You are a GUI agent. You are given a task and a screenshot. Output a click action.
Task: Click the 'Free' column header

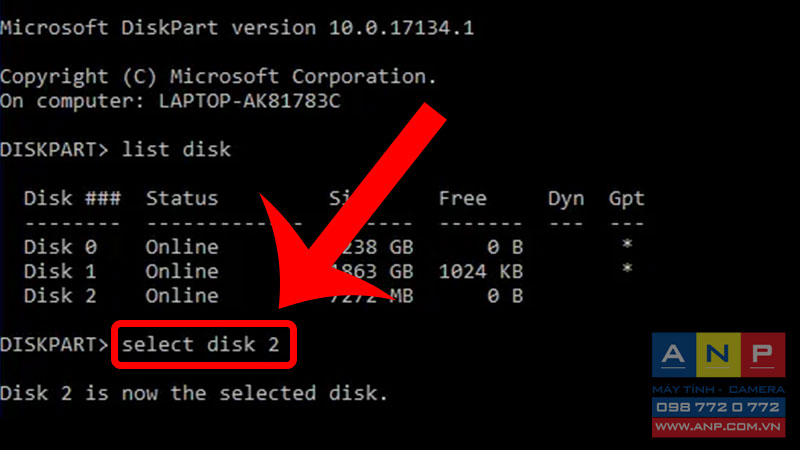pyautogui.click(x=463, y=198)
